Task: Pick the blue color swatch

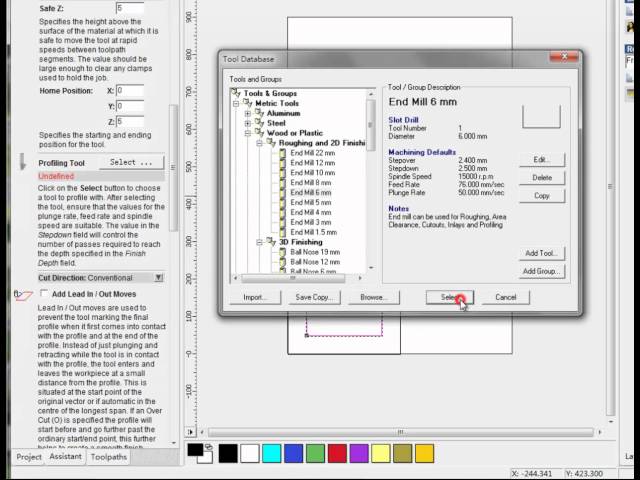Action: (293, 453)
